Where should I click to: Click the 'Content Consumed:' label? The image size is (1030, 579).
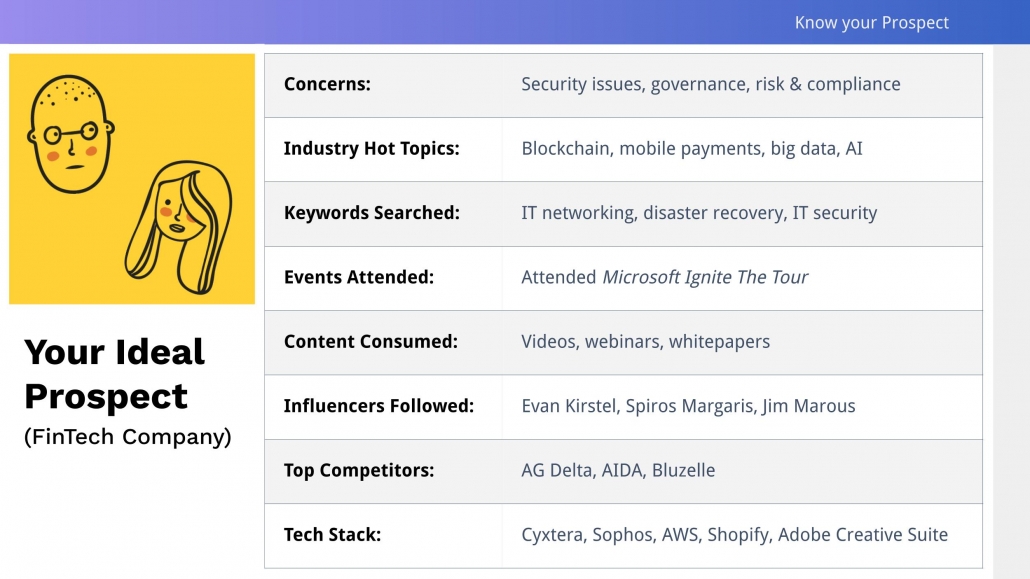[370, 342]
